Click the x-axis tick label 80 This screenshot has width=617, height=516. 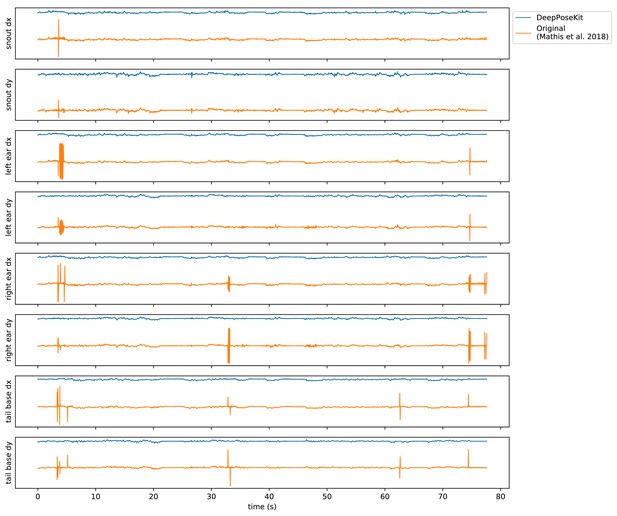[x=501, y=496]
